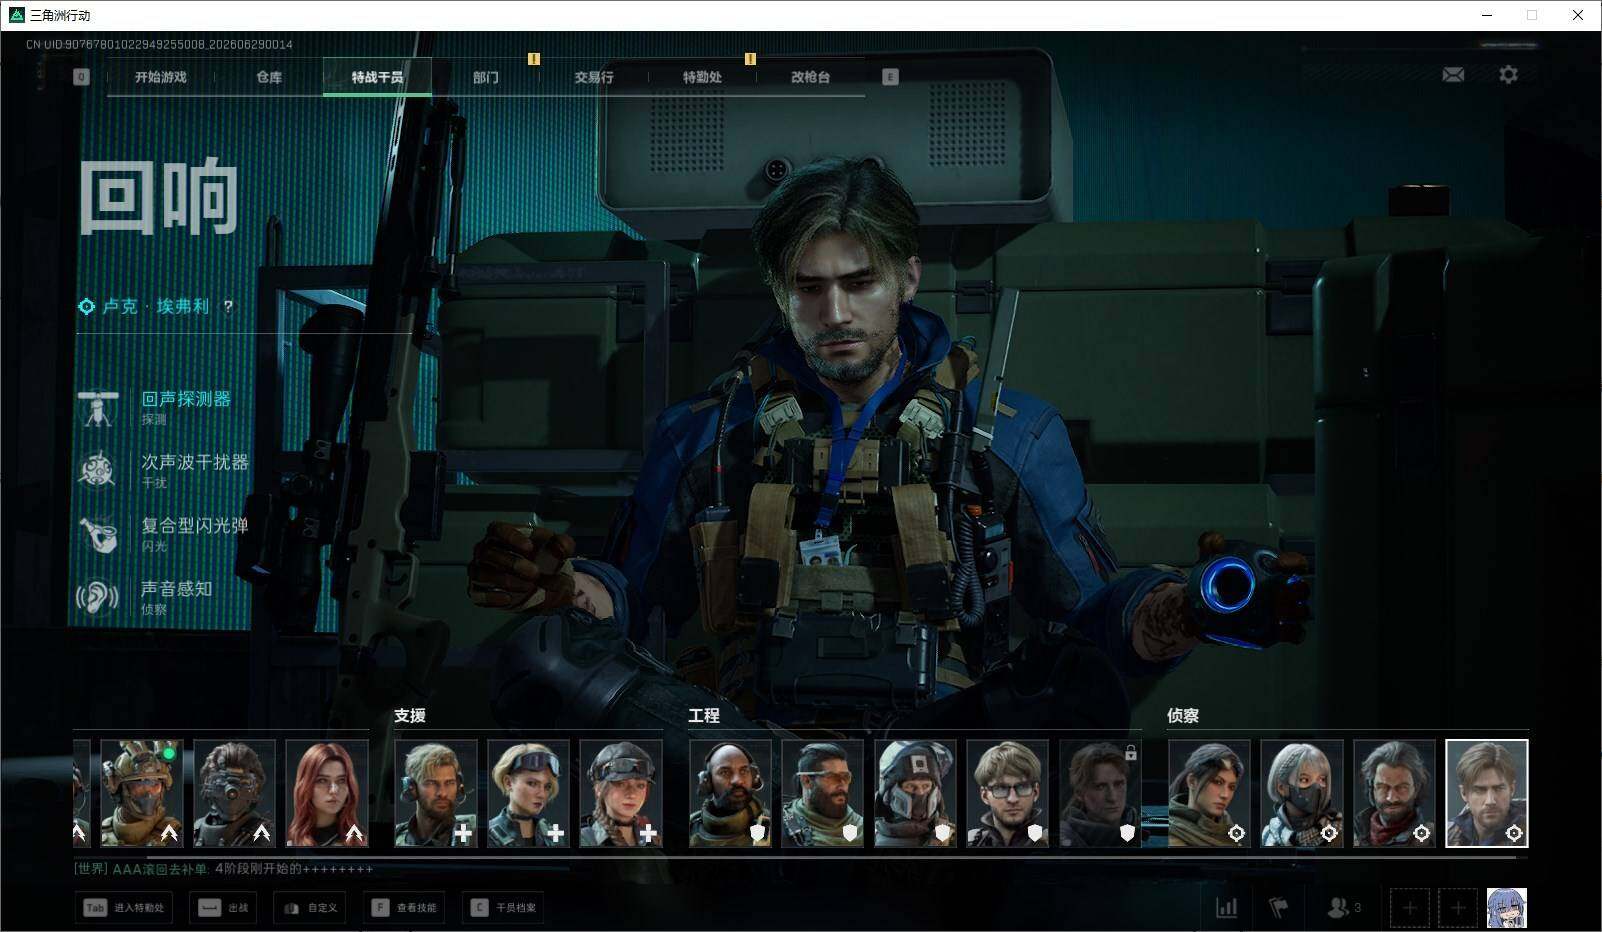Viewport: 1602px width, 932px height.
Task: Switch to the 改枪台 tab
Action: click(810, 77)
